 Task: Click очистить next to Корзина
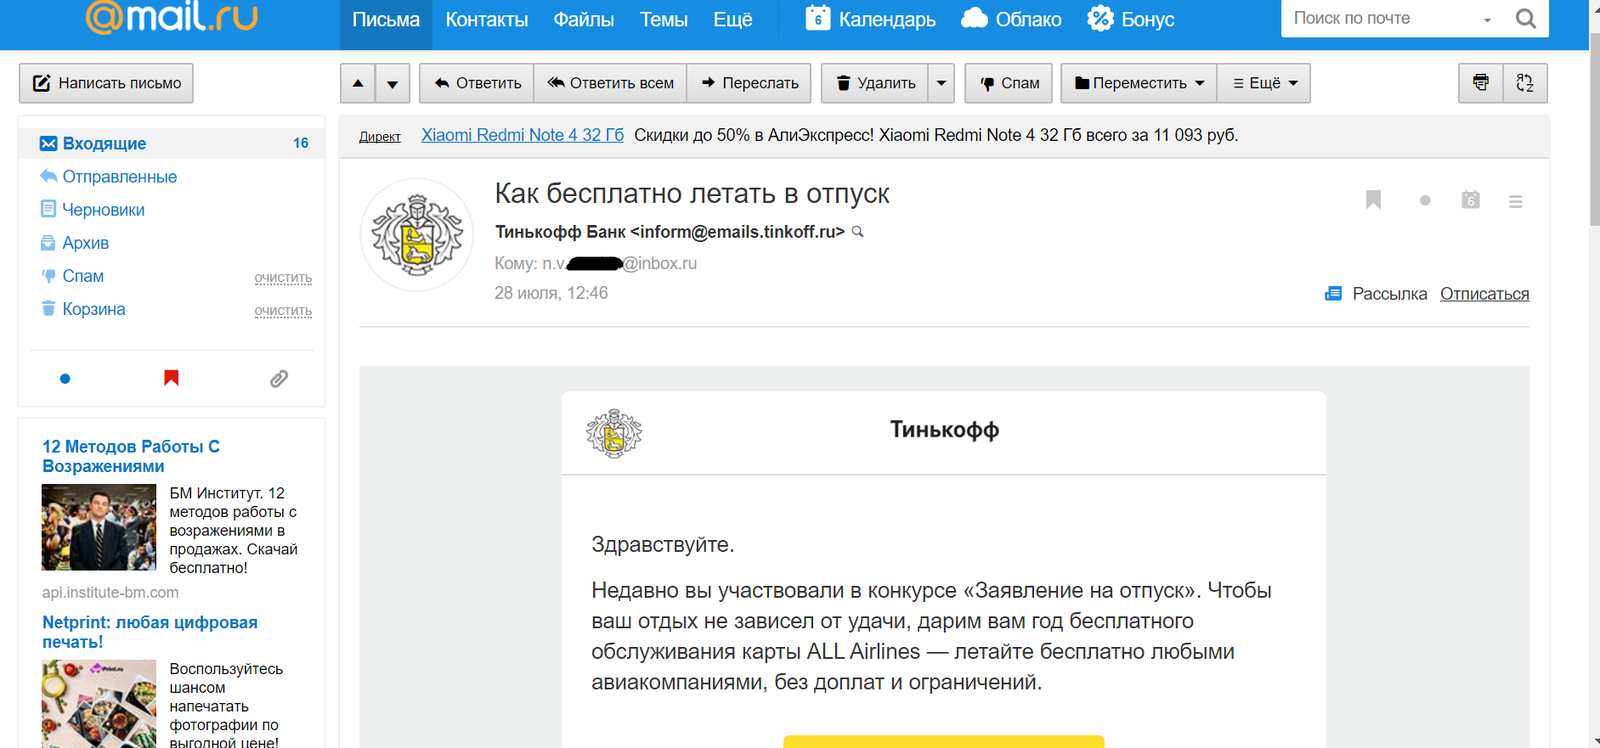pyautogui.click(x=283, y=311)
